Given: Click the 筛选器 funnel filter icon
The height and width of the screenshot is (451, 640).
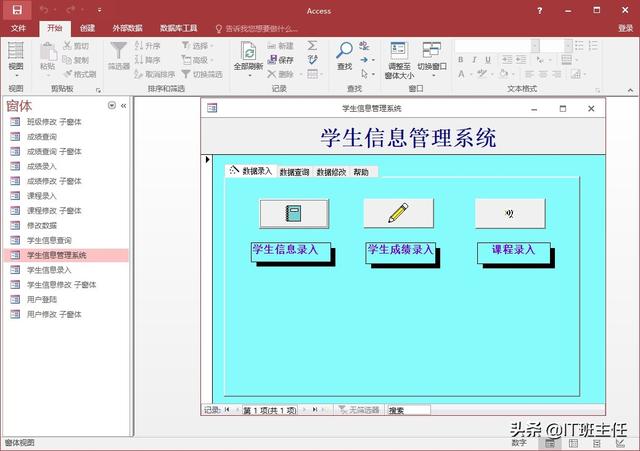Looking at the screenshot, I should coord(118,52).
